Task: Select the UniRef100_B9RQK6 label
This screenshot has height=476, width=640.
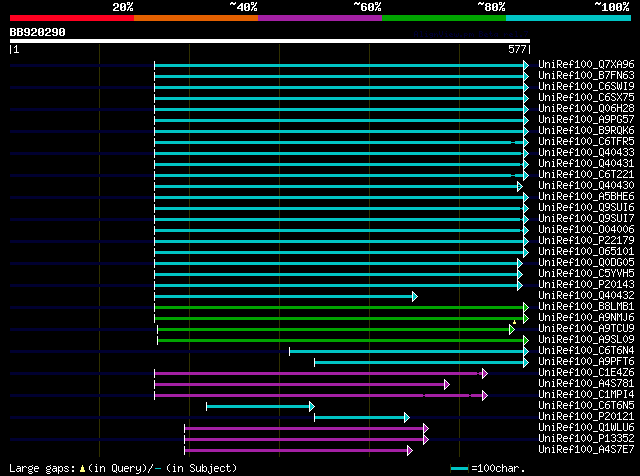Action: (586, 131)
